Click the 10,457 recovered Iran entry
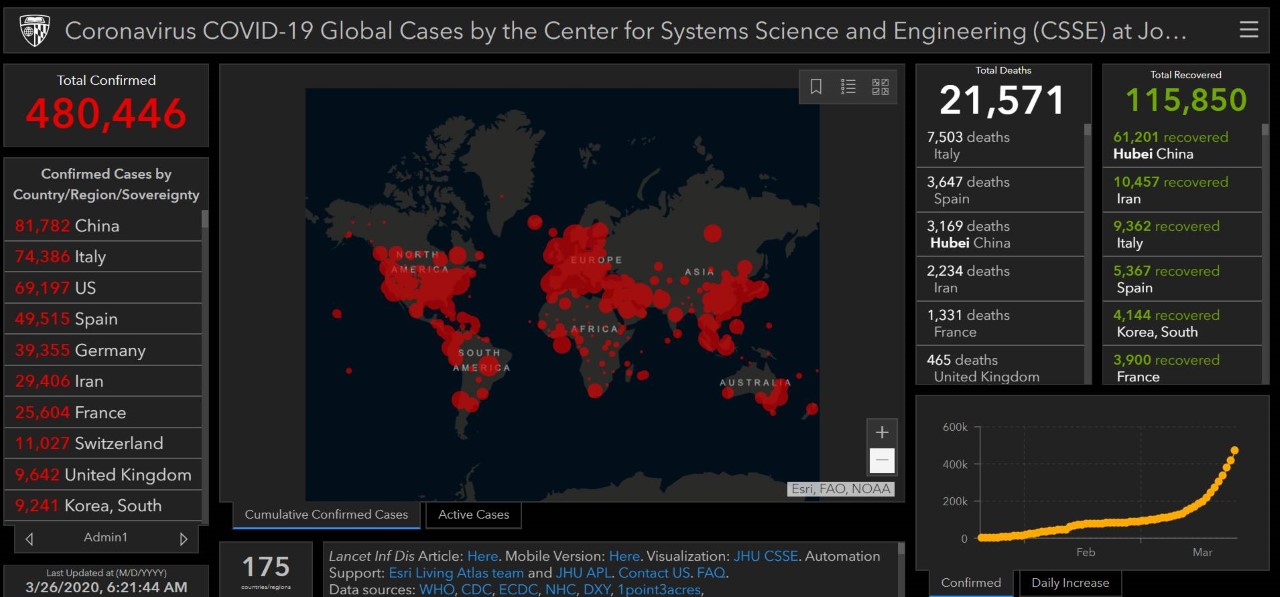 coord(1182,190)
